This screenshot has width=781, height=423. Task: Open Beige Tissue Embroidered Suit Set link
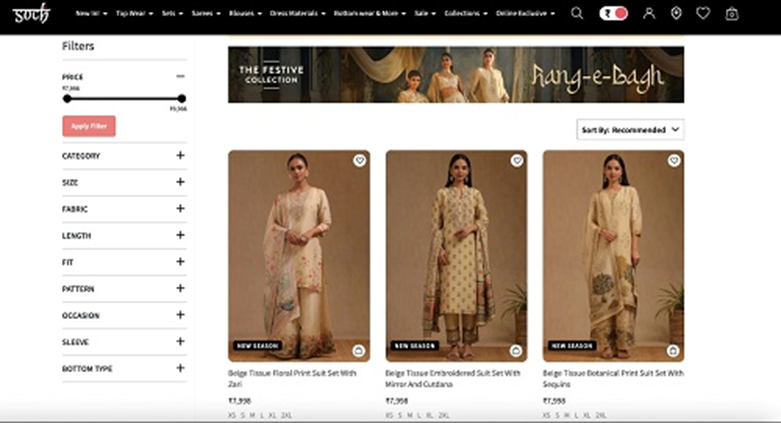coord(452,378)
